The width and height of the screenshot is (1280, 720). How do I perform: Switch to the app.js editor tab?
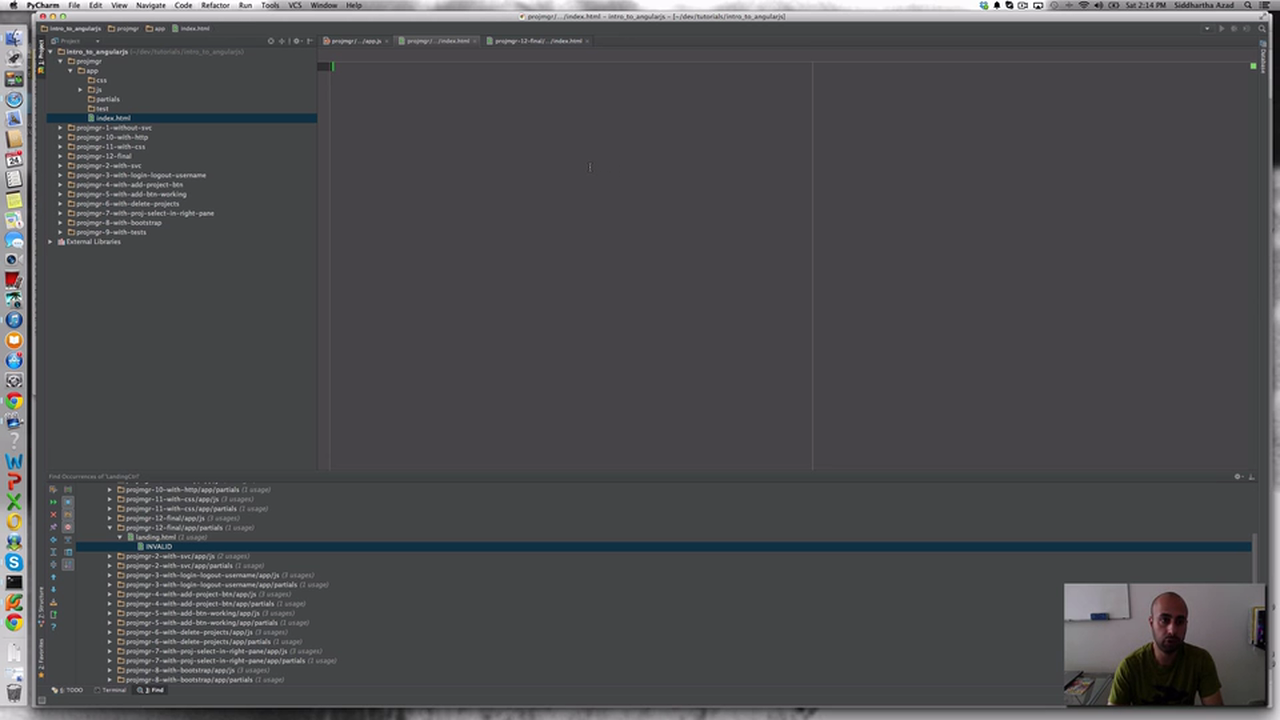tap(357, 41)
